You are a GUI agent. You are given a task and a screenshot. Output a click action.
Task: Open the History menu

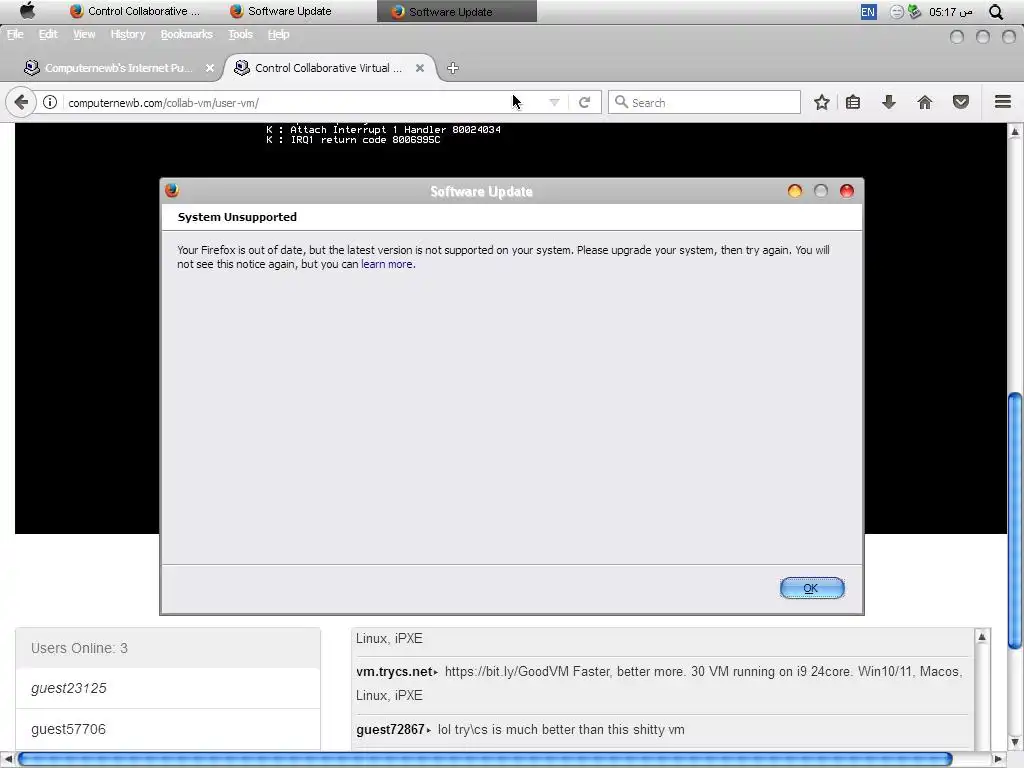pos(127,34)
